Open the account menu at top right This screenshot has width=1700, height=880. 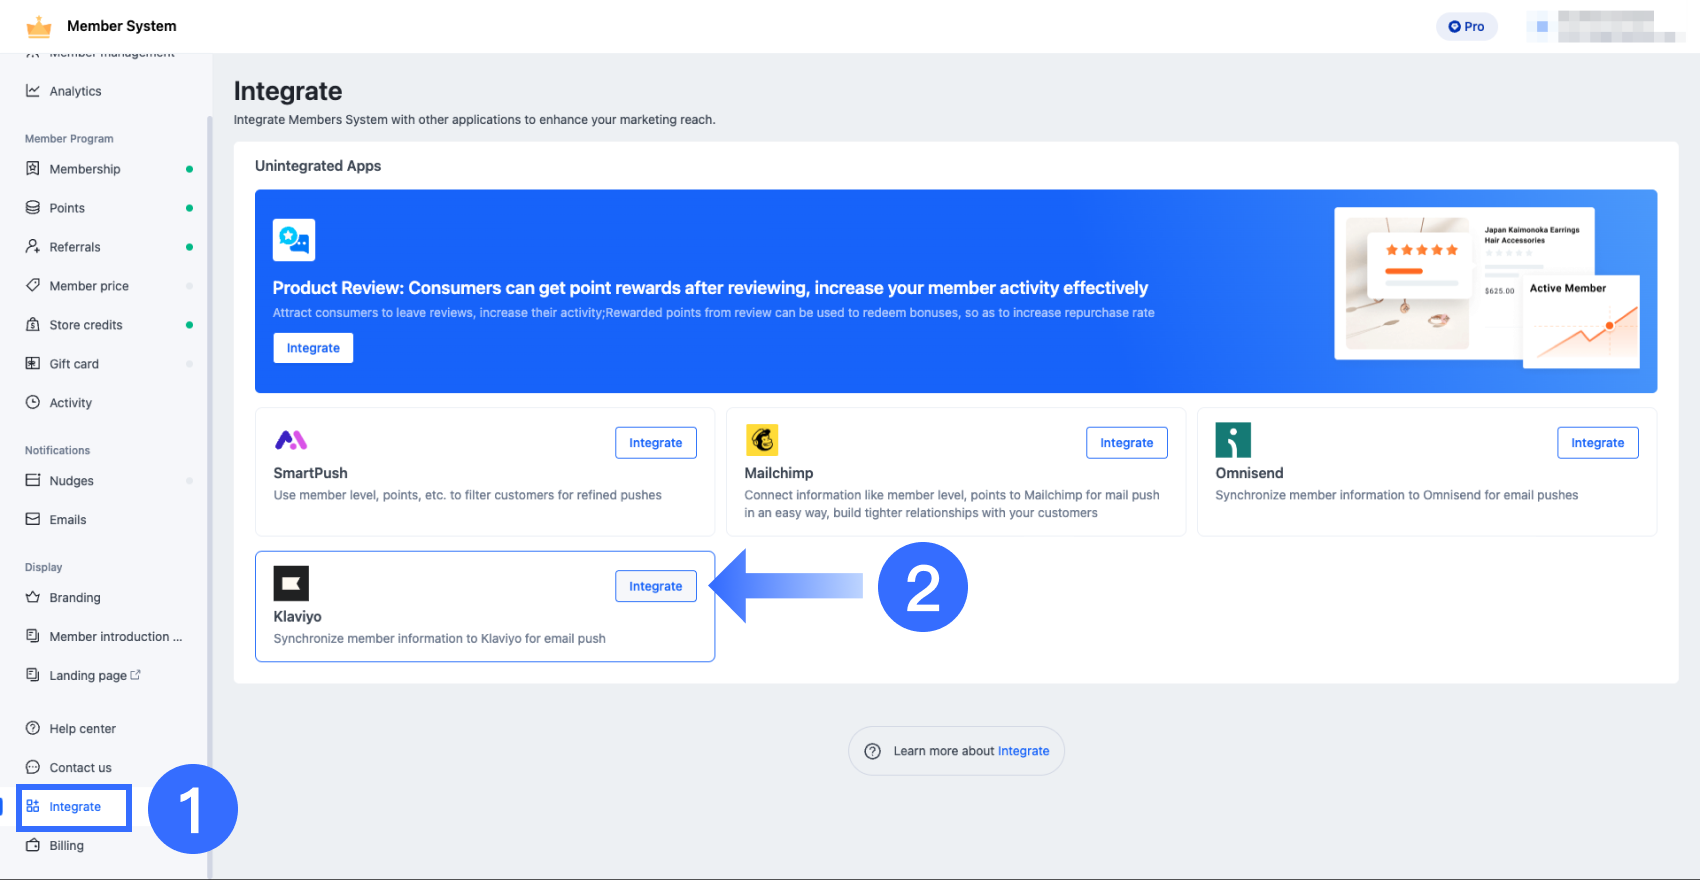click(1606, 27)
